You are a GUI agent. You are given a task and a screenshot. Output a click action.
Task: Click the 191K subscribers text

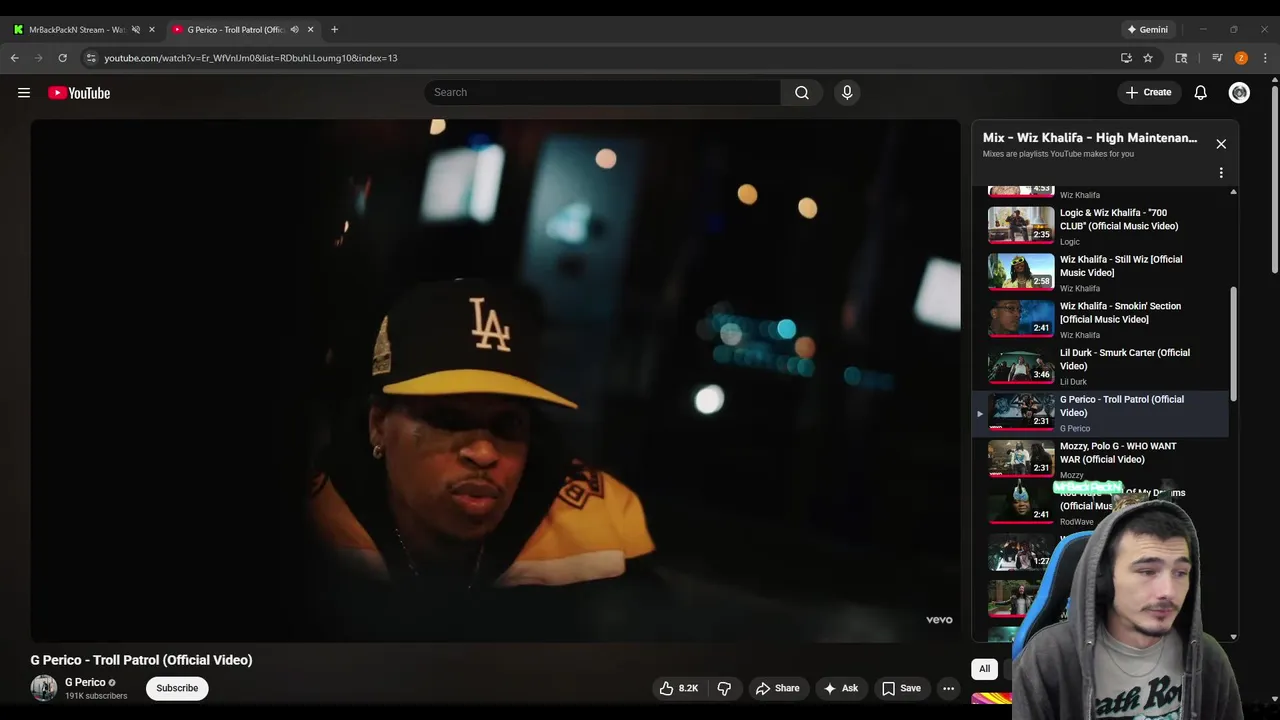[x=96, y=696]
